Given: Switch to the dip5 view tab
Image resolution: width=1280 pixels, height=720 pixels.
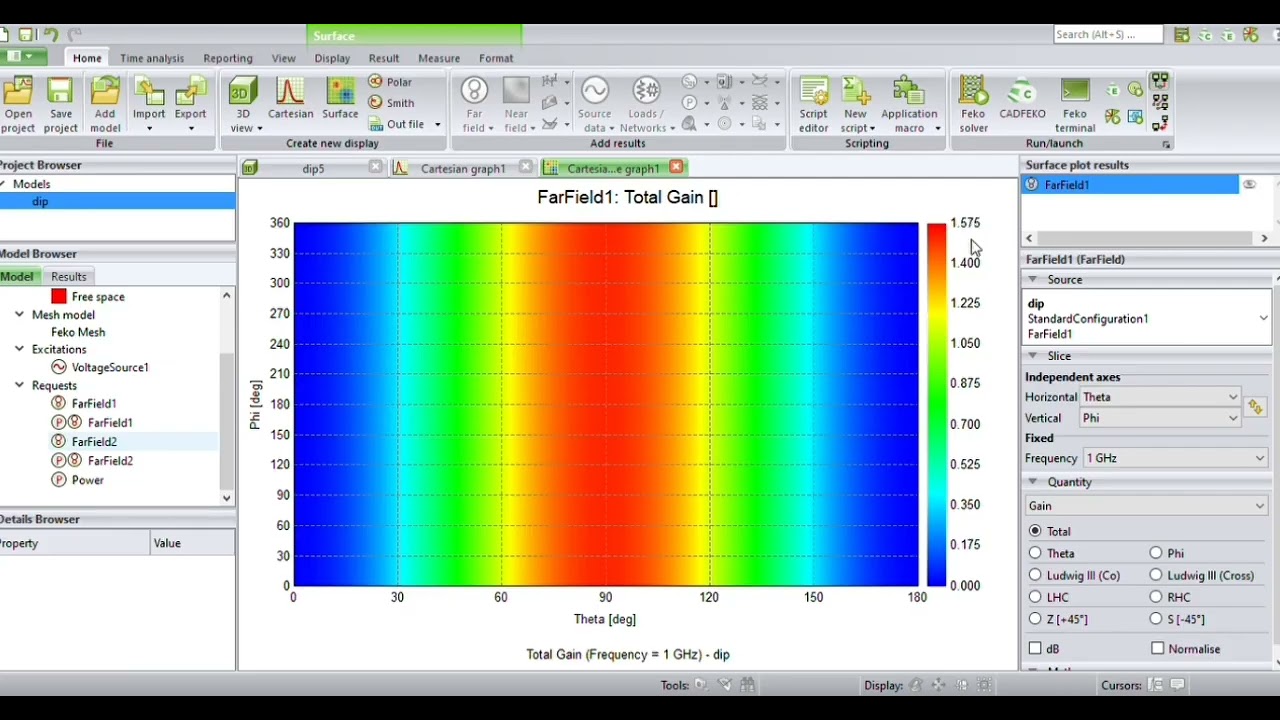Looking at the screenshot, I should [x=313, y=168].
